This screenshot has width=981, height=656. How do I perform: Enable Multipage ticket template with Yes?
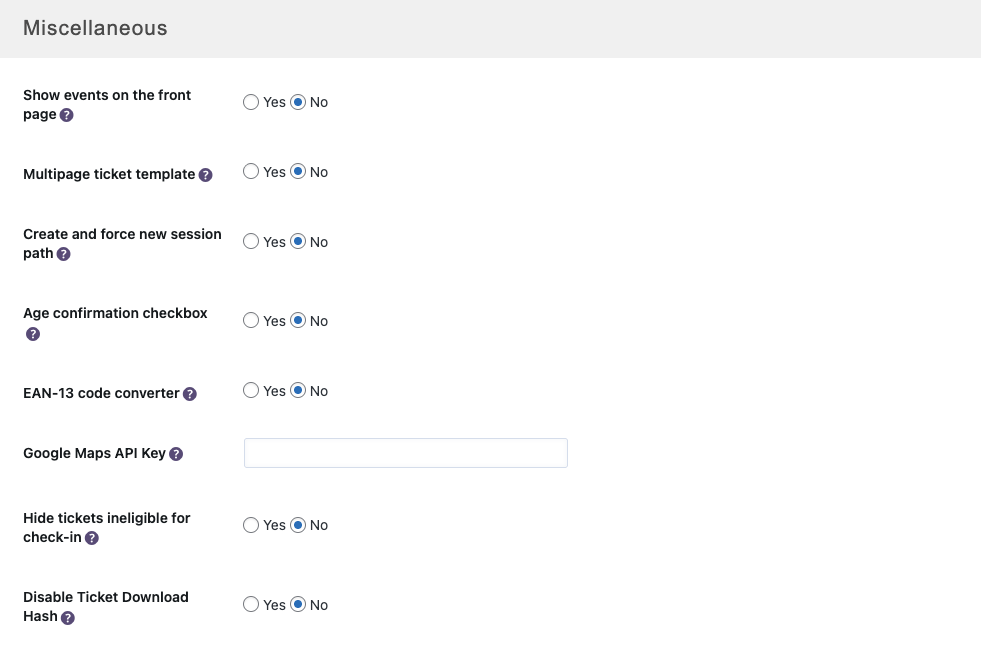point(251,172)
